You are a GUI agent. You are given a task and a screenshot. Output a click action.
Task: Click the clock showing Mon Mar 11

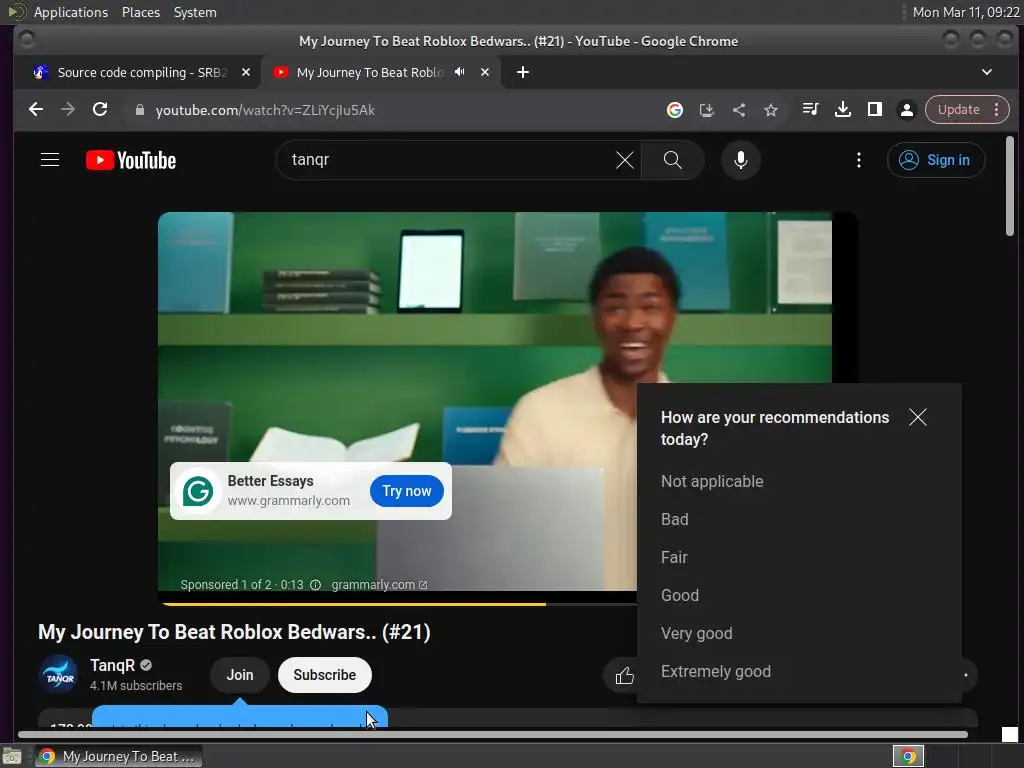tap(965, 12)
